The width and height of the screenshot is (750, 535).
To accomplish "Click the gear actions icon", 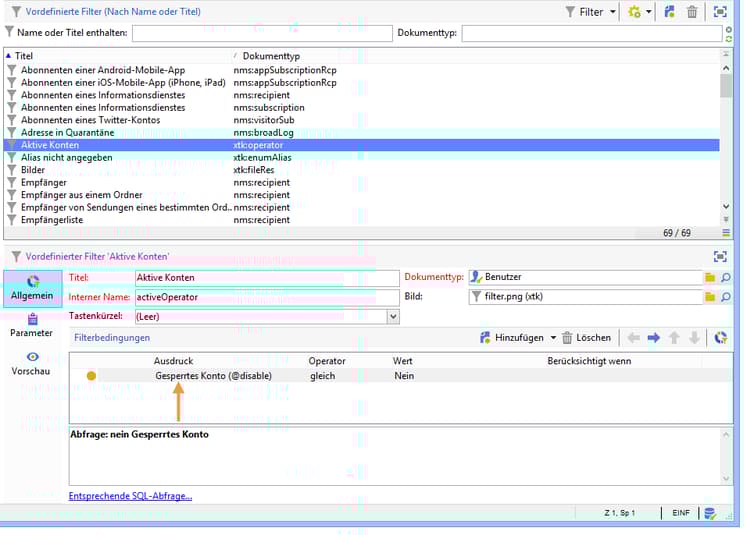I will [x=634, y=12].
